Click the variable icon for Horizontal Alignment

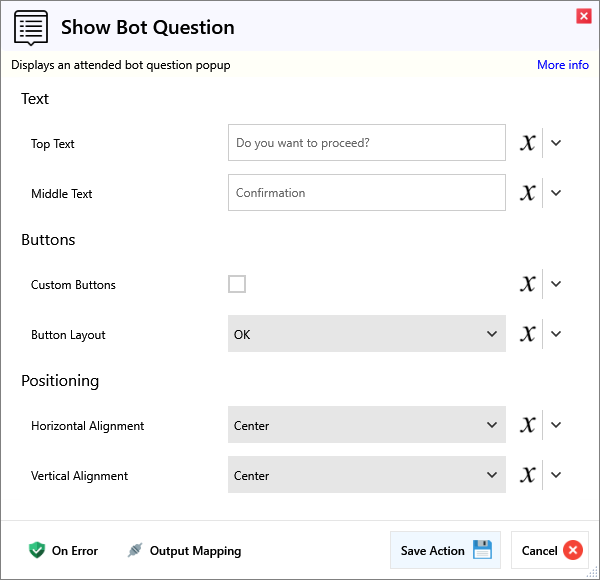tap(528, 425)
